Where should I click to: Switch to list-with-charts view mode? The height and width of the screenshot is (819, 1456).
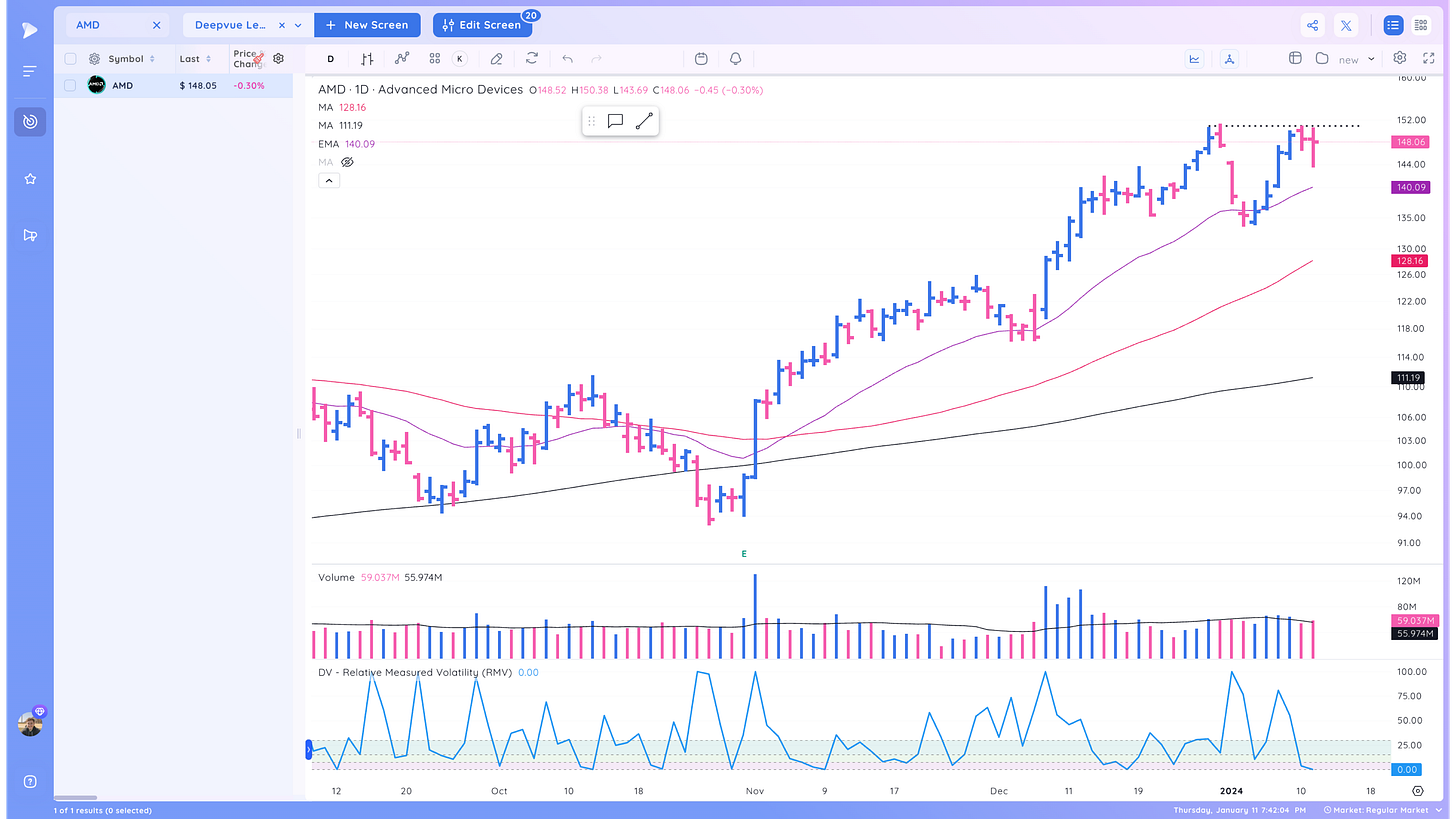click(1421, 26)
